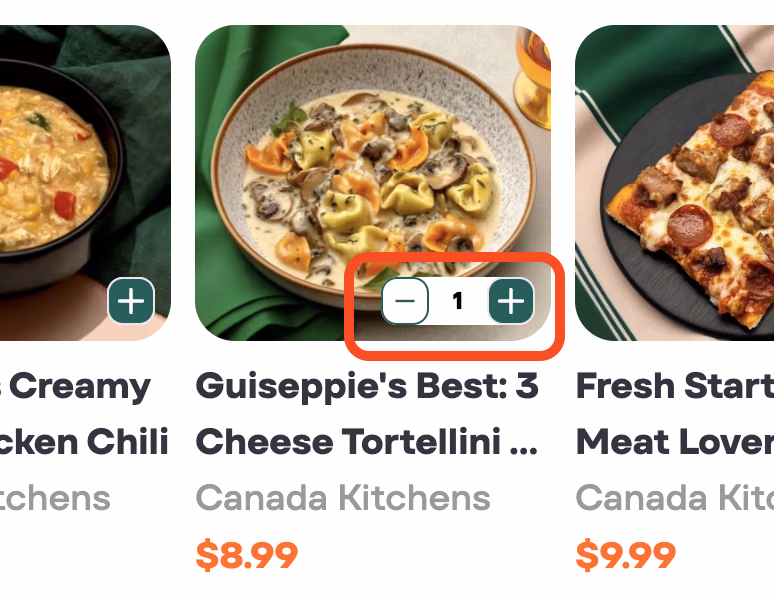Increase tortellini quantity with plus button

click(x=511, y=301)
